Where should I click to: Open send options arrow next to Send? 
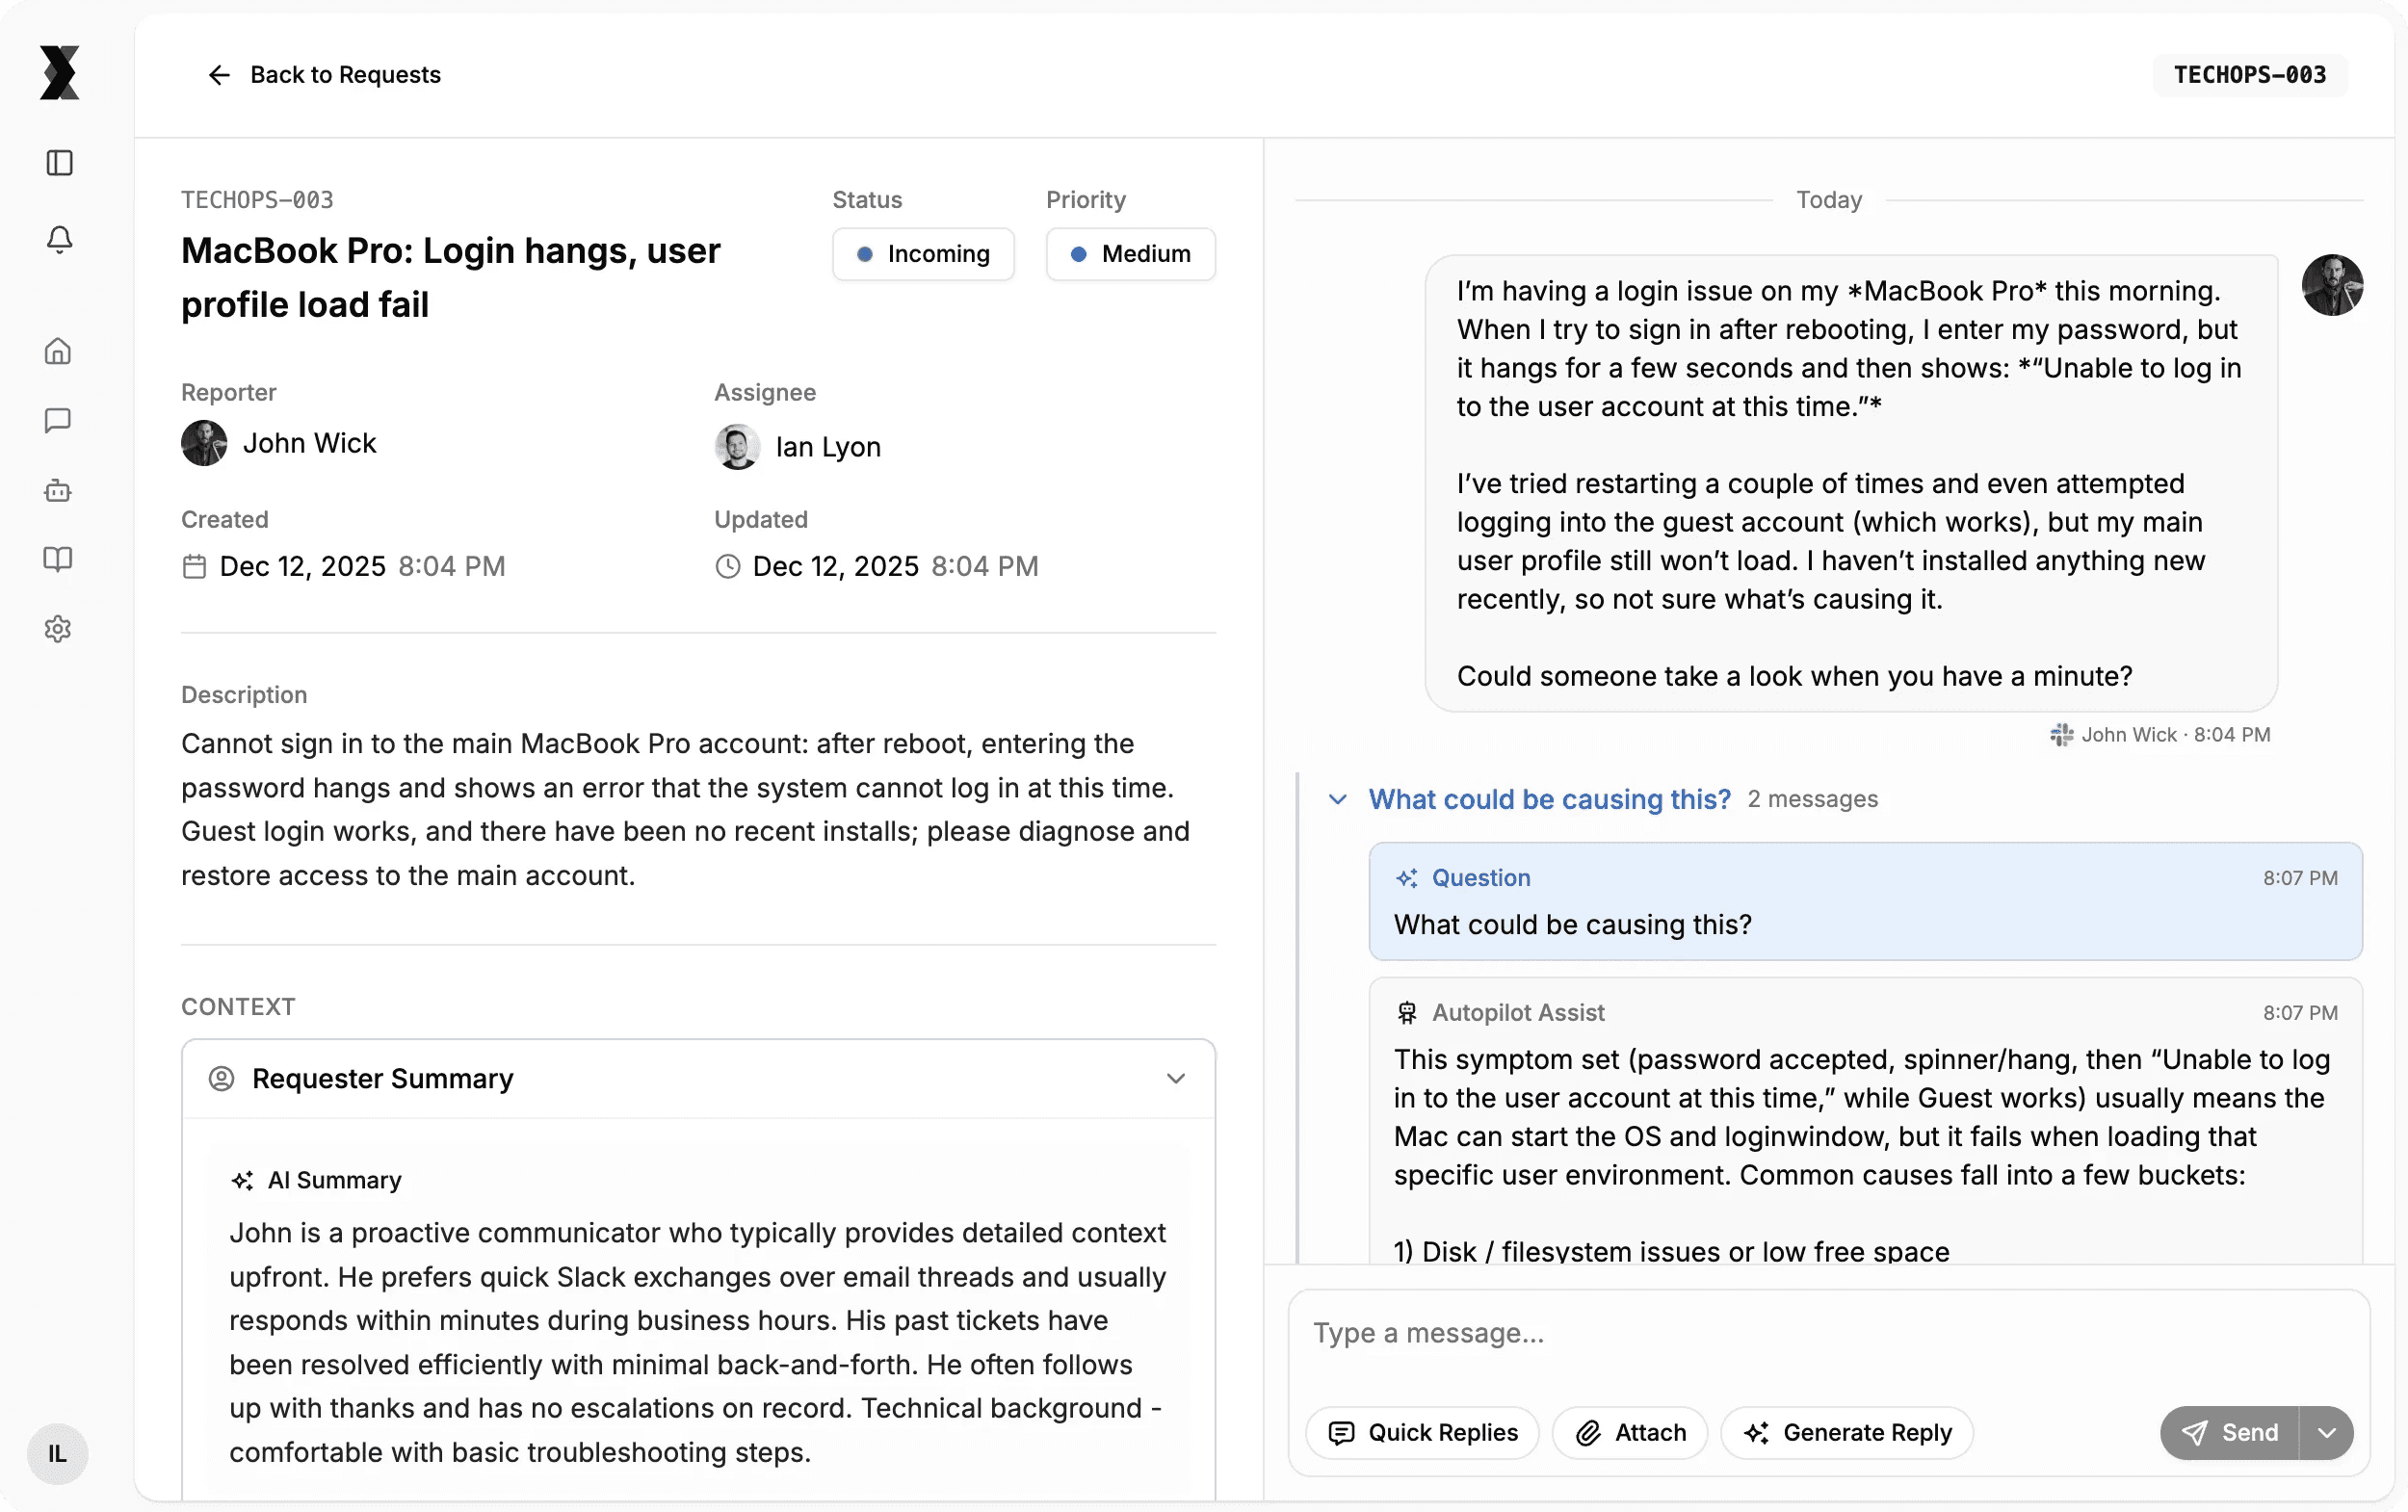point(2326,1432)
